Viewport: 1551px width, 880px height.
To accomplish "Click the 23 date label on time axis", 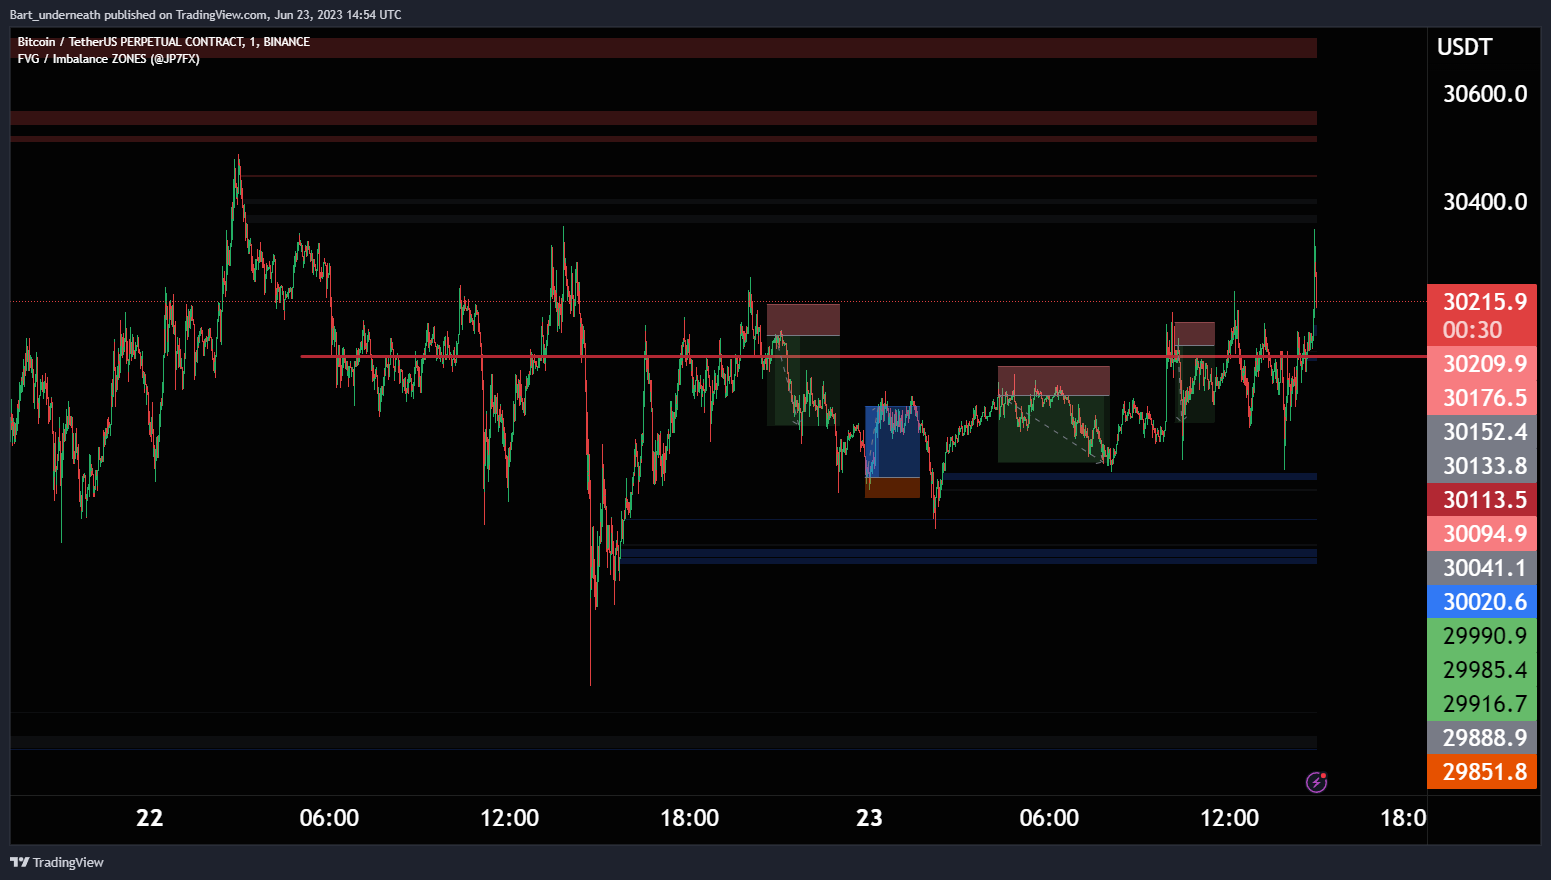I will (x=869, y=818).
